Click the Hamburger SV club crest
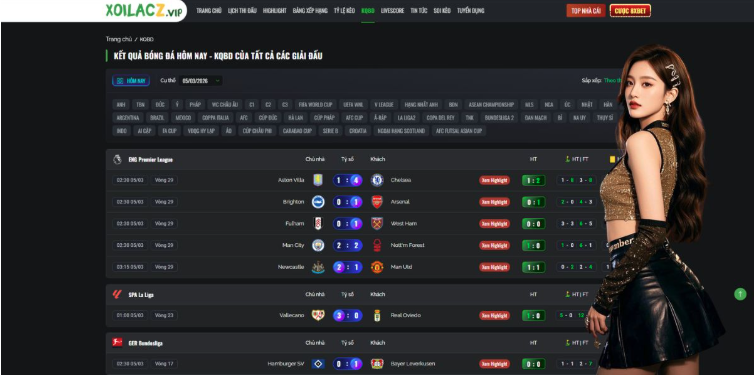The image size is (755, 375). 318,364
